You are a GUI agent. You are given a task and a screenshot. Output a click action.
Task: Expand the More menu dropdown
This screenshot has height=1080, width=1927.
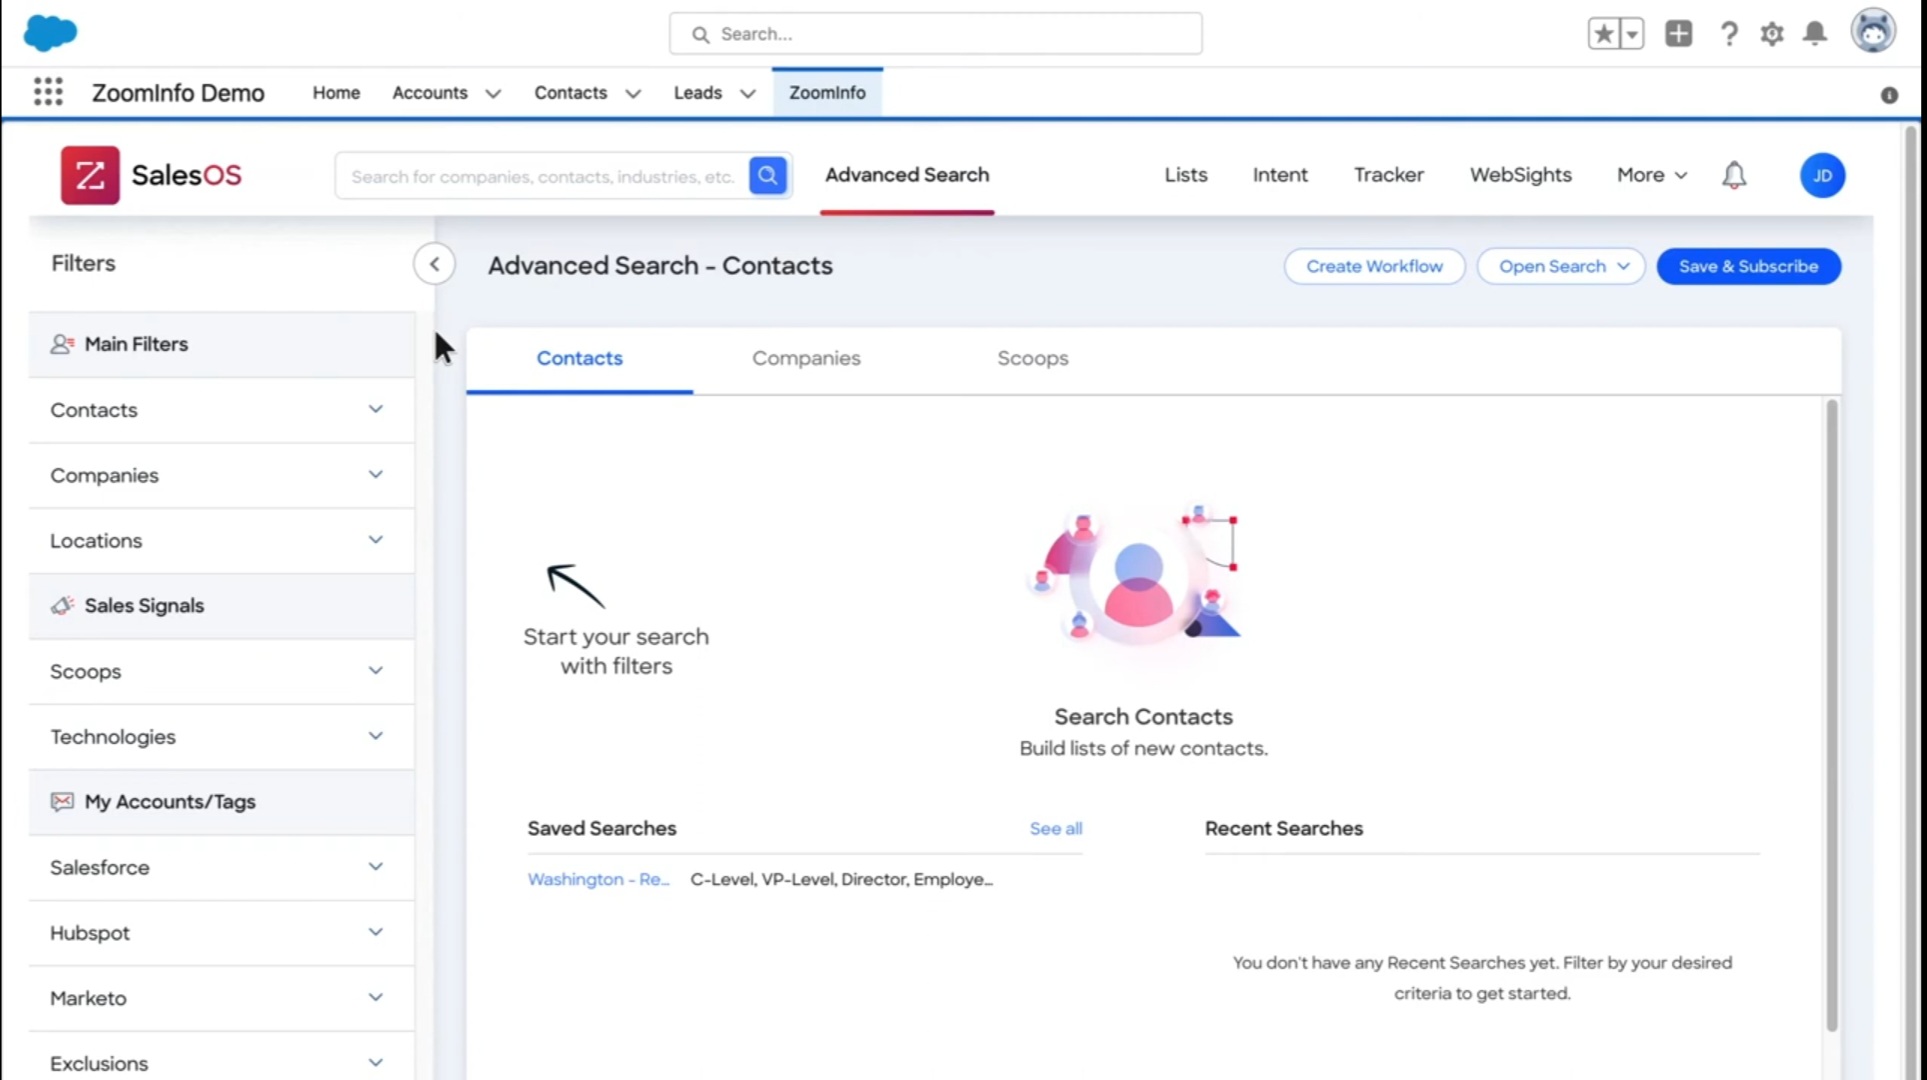point(1652,175)
